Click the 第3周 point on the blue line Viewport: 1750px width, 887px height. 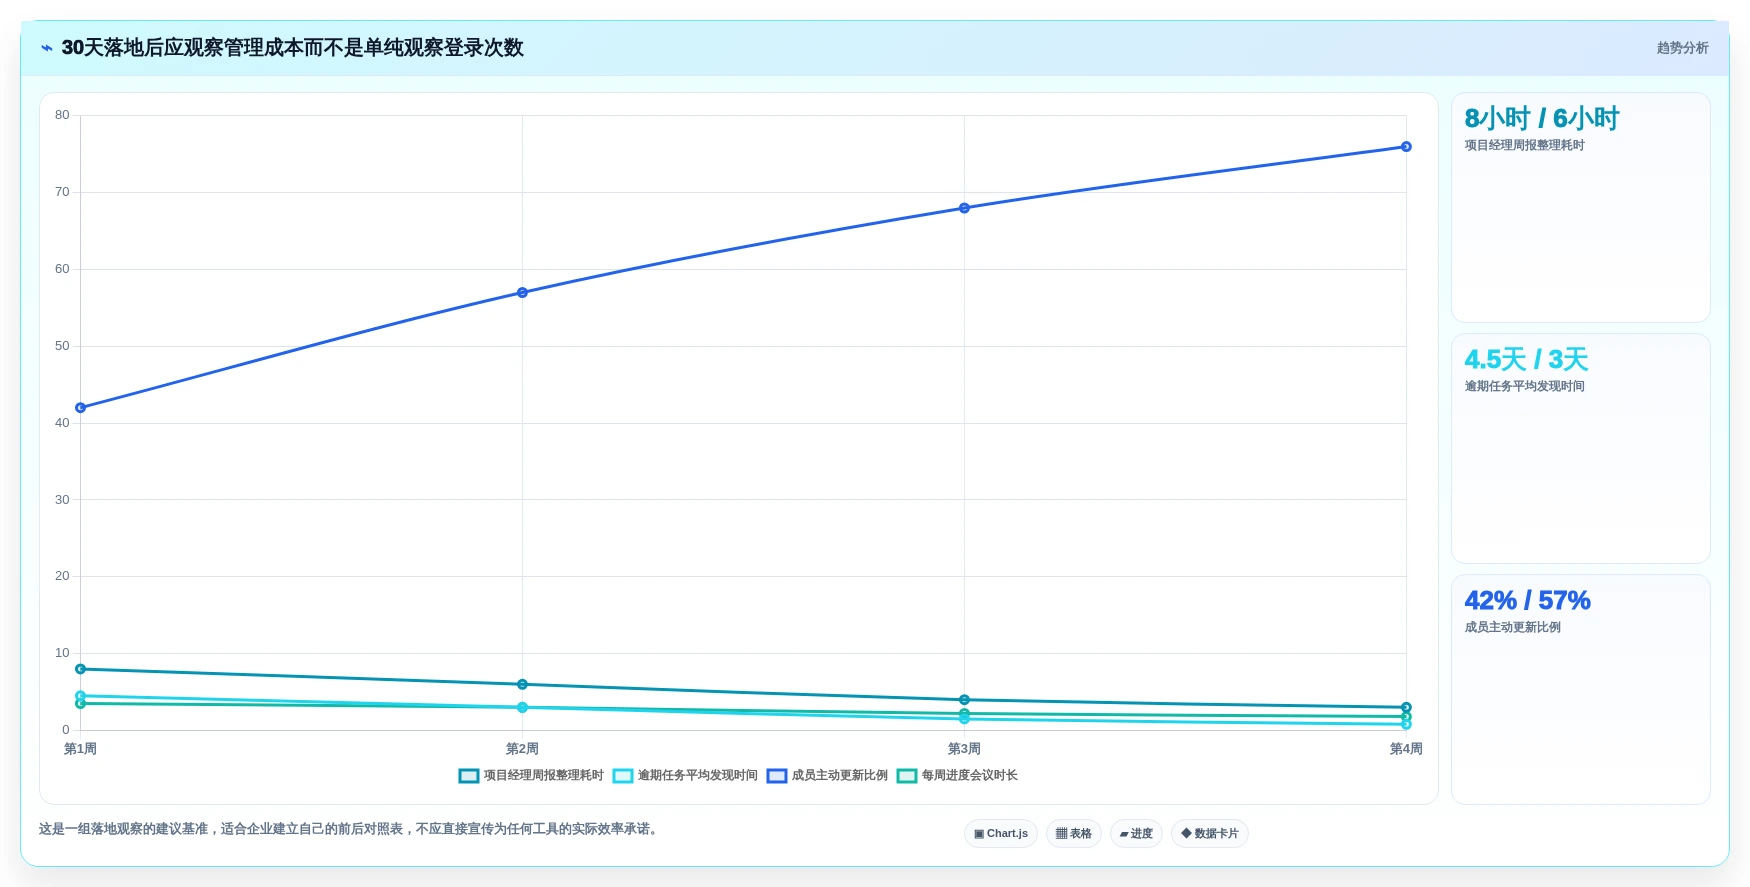pyautogui.click(x=964, y=208)
